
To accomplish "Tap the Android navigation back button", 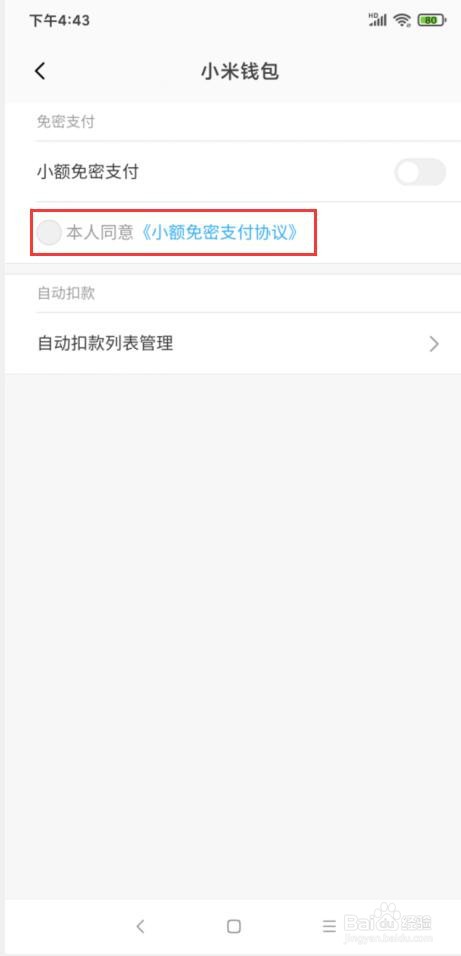I will coord(140,927).
